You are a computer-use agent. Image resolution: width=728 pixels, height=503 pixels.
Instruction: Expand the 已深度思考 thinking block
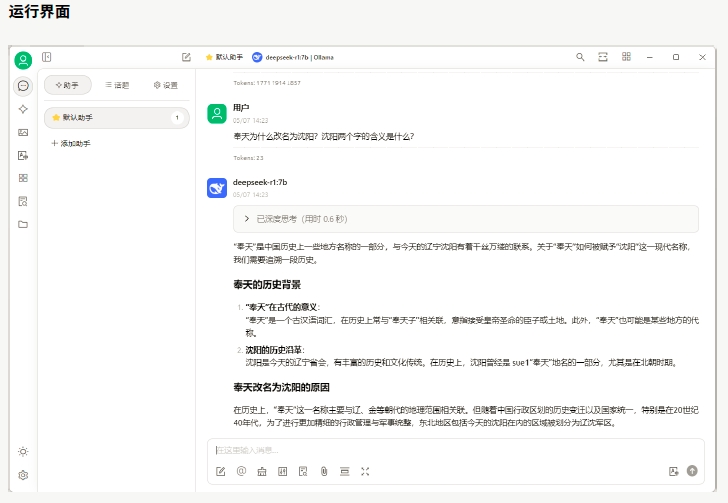(x=466, y=219)
